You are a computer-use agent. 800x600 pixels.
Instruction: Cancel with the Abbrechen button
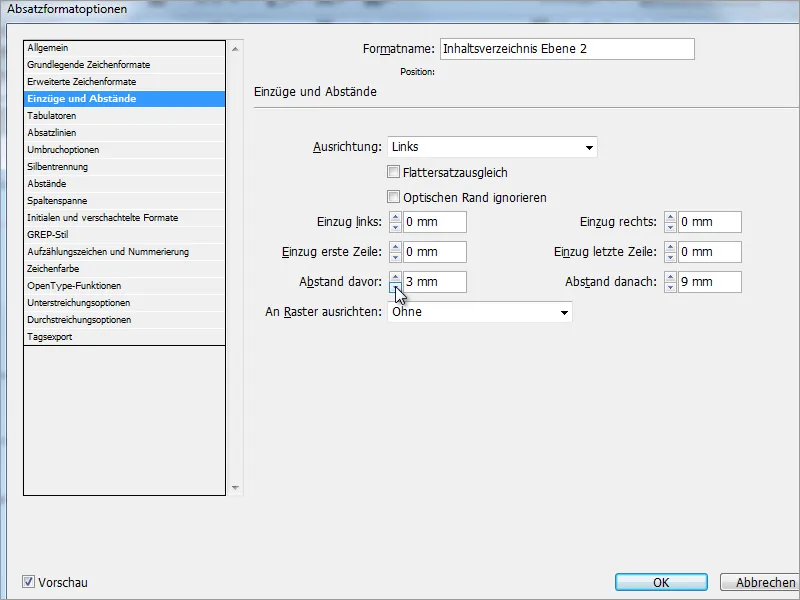pyautogui.click(x=761, y=582)
